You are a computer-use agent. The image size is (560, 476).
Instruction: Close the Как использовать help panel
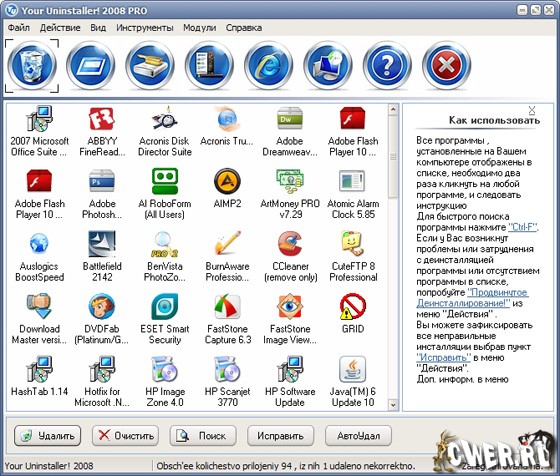(x=532, y=110)
